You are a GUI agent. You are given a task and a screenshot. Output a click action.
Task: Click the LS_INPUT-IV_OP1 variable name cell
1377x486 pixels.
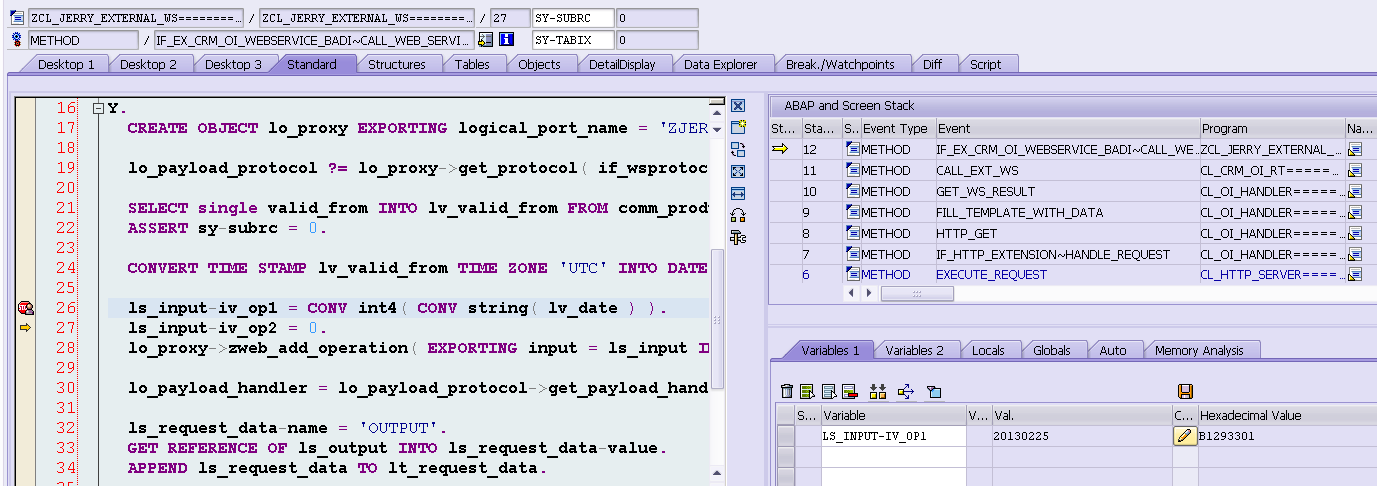[x=893, y=436]
